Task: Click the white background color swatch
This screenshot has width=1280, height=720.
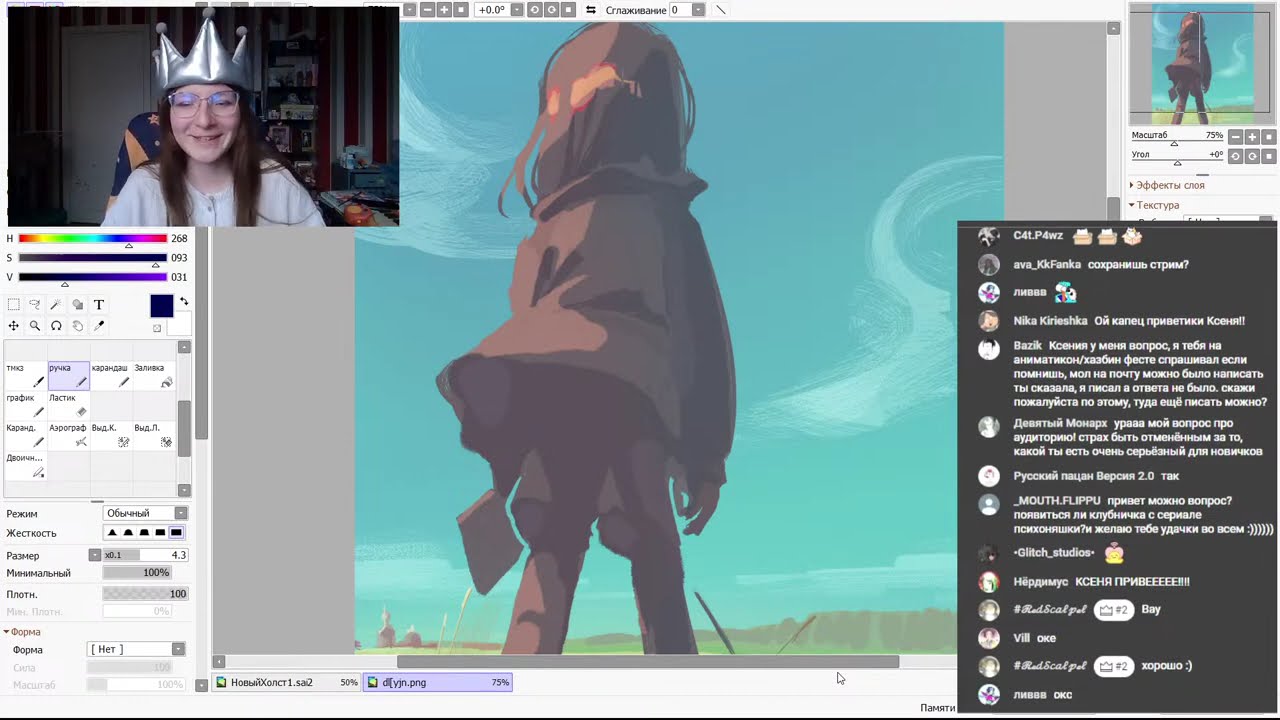Action: (x=181, y=326)
